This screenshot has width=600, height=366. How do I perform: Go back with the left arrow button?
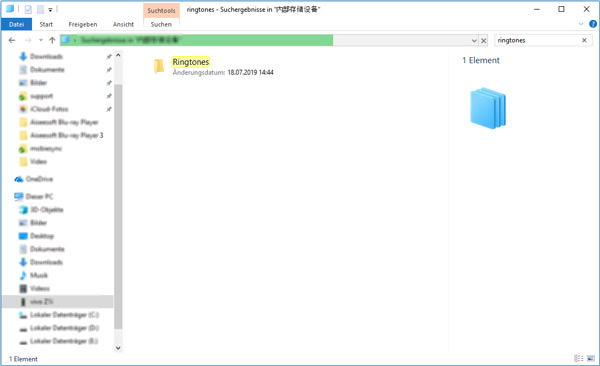(12, 40)
